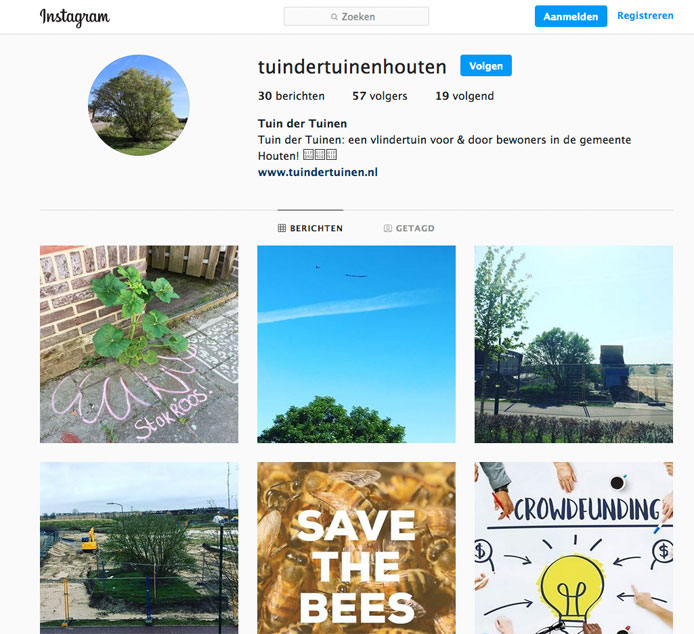Viewport: 694px width, 634px height.
Task: Open the 19 volgend list
Action: [x=465, y=96]
